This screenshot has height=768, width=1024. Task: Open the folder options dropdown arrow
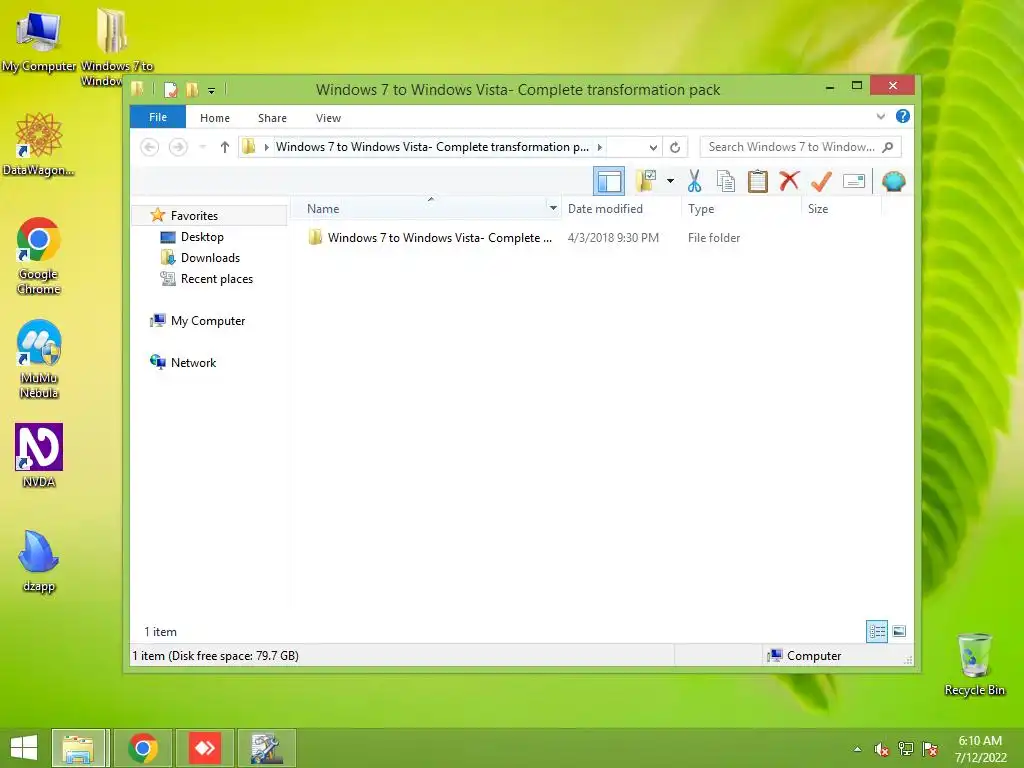pos(670,181)
